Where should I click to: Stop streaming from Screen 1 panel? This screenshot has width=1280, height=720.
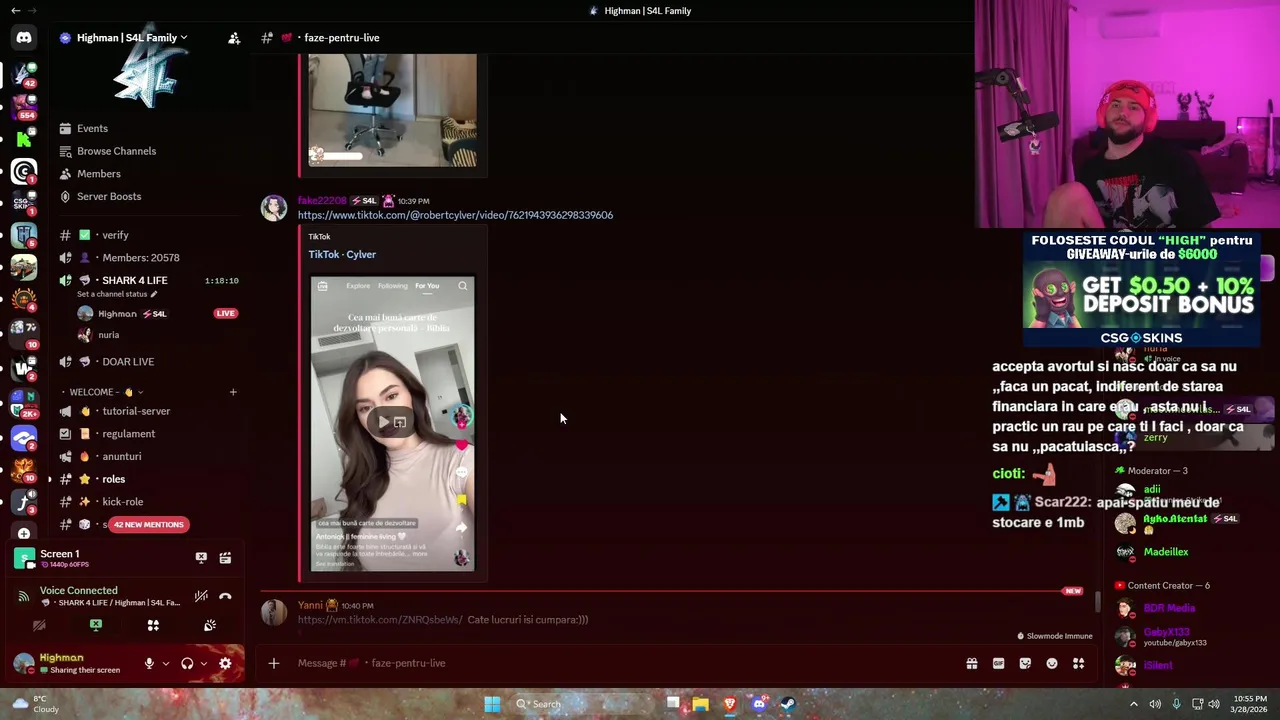[201, 558]
